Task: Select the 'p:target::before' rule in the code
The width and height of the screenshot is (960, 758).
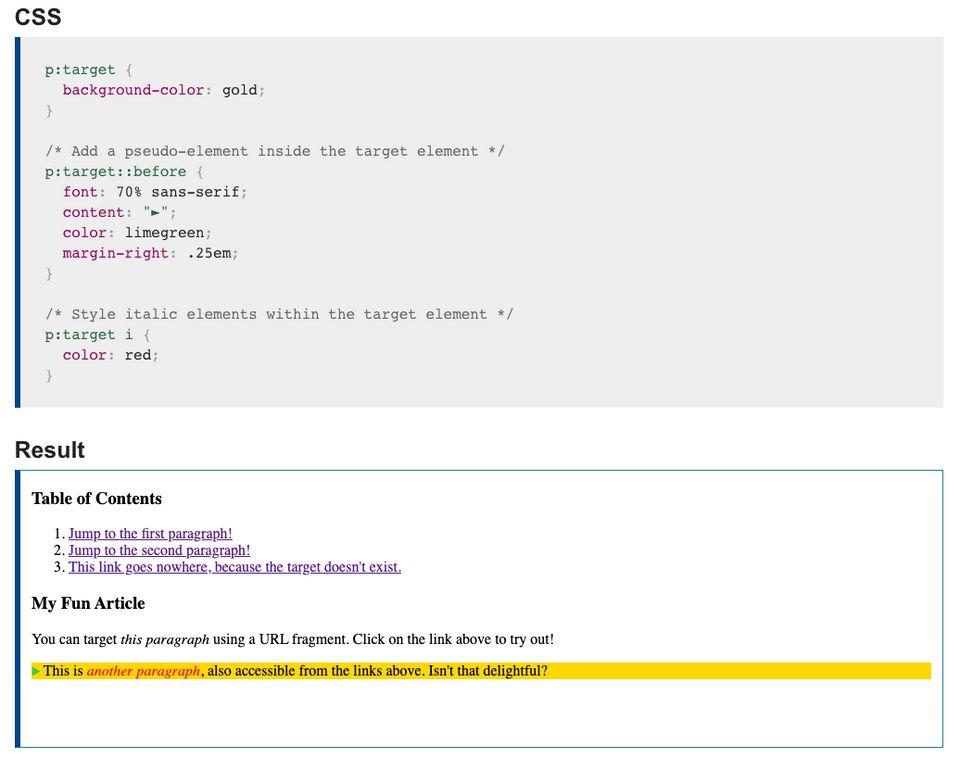Action: 114,171
